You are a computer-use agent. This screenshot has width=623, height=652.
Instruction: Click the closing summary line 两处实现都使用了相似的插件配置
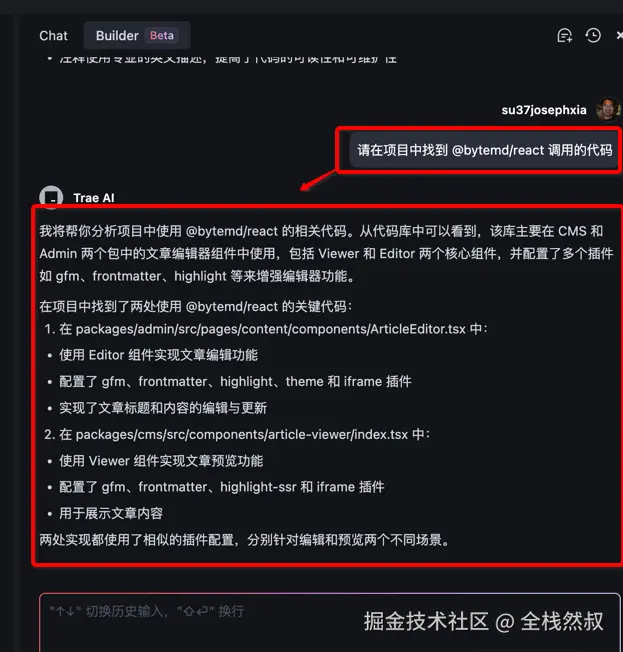245,540
